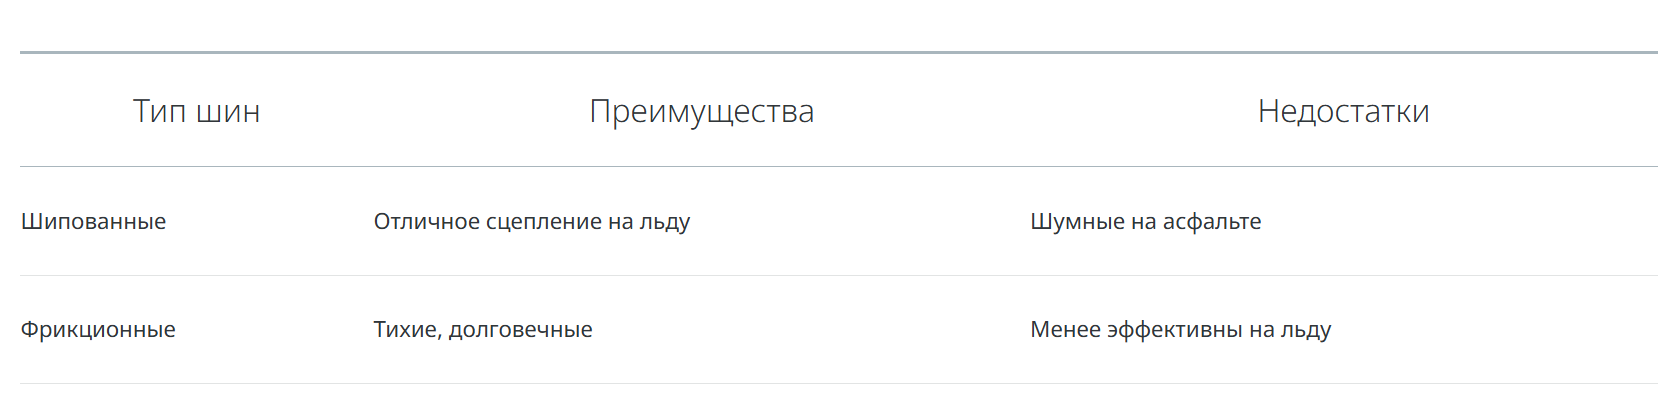
Task: Click the "Тихие, долговечные" advantages cell
Action: point(483,330)
